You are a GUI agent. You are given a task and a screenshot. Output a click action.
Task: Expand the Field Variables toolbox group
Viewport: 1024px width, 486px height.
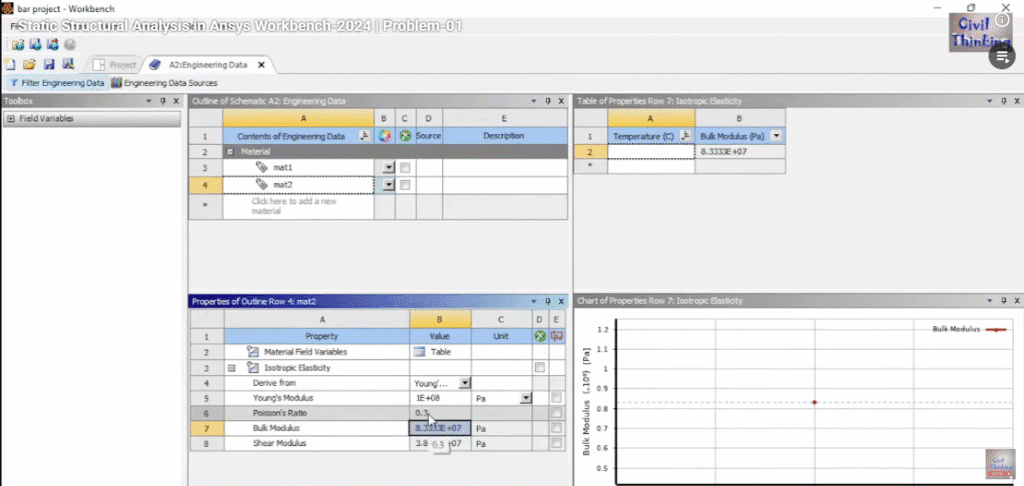point(10,119)
